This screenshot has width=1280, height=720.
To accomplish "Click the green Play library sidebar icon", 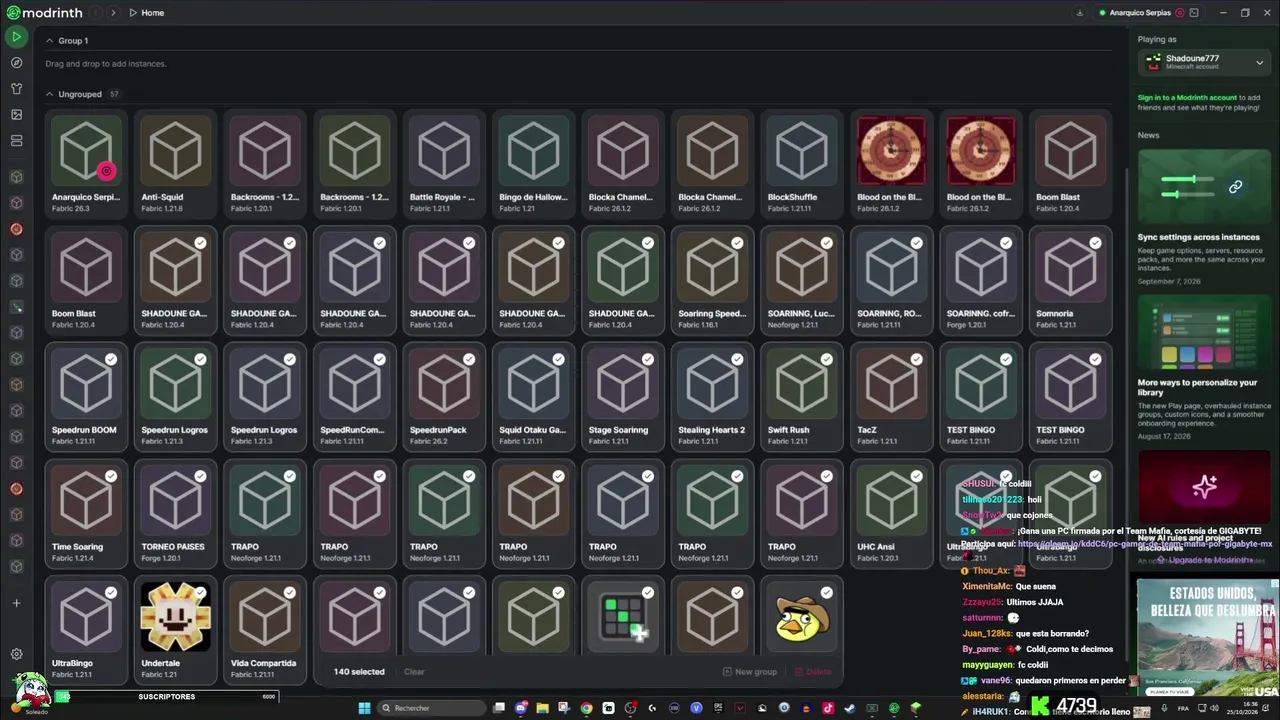I will coord(16,36).
